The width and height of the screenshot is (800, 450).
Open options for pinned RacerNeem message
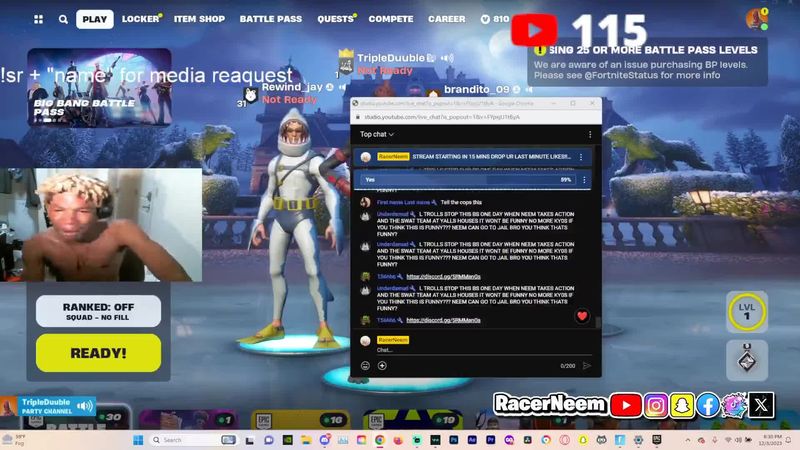(581, 157)
